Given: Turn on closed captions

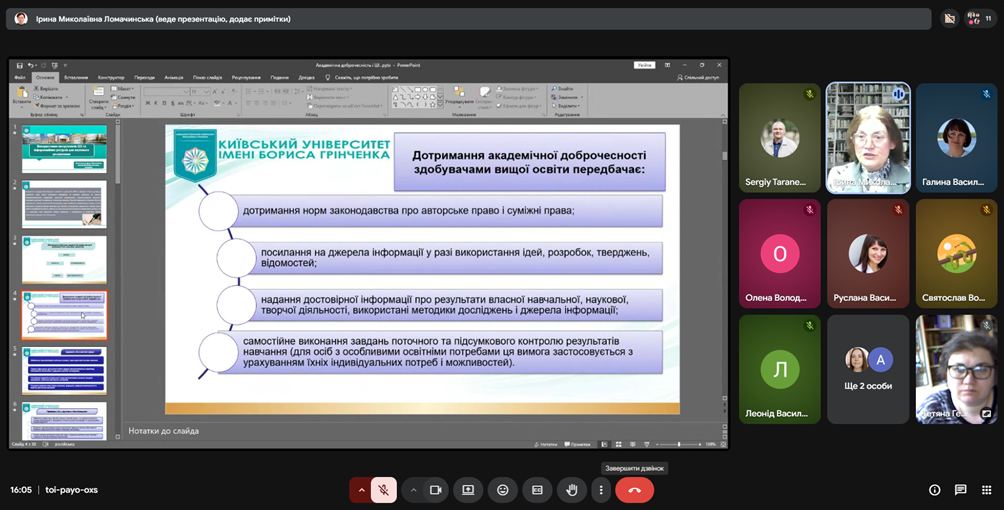Looking at the screenshot, I should [537, 490].
